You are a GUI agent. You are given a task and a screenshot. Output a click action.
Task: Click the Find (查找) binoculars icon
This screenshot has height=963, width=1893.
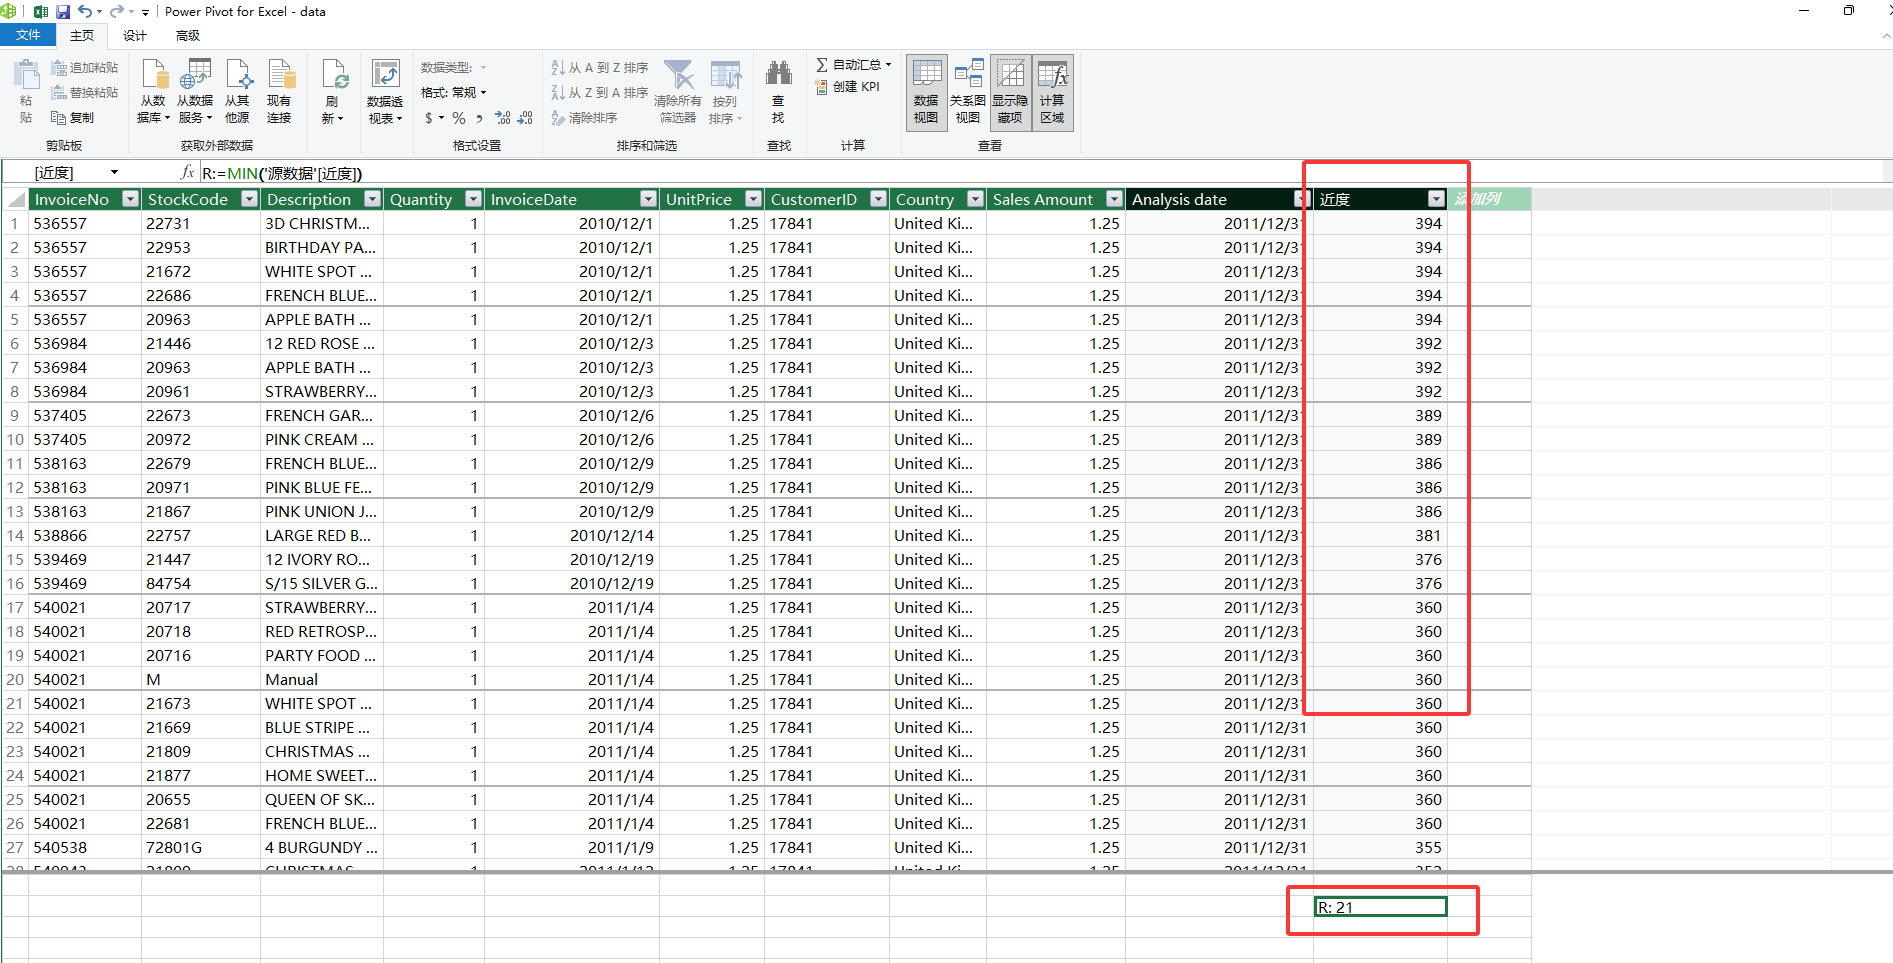778,91
